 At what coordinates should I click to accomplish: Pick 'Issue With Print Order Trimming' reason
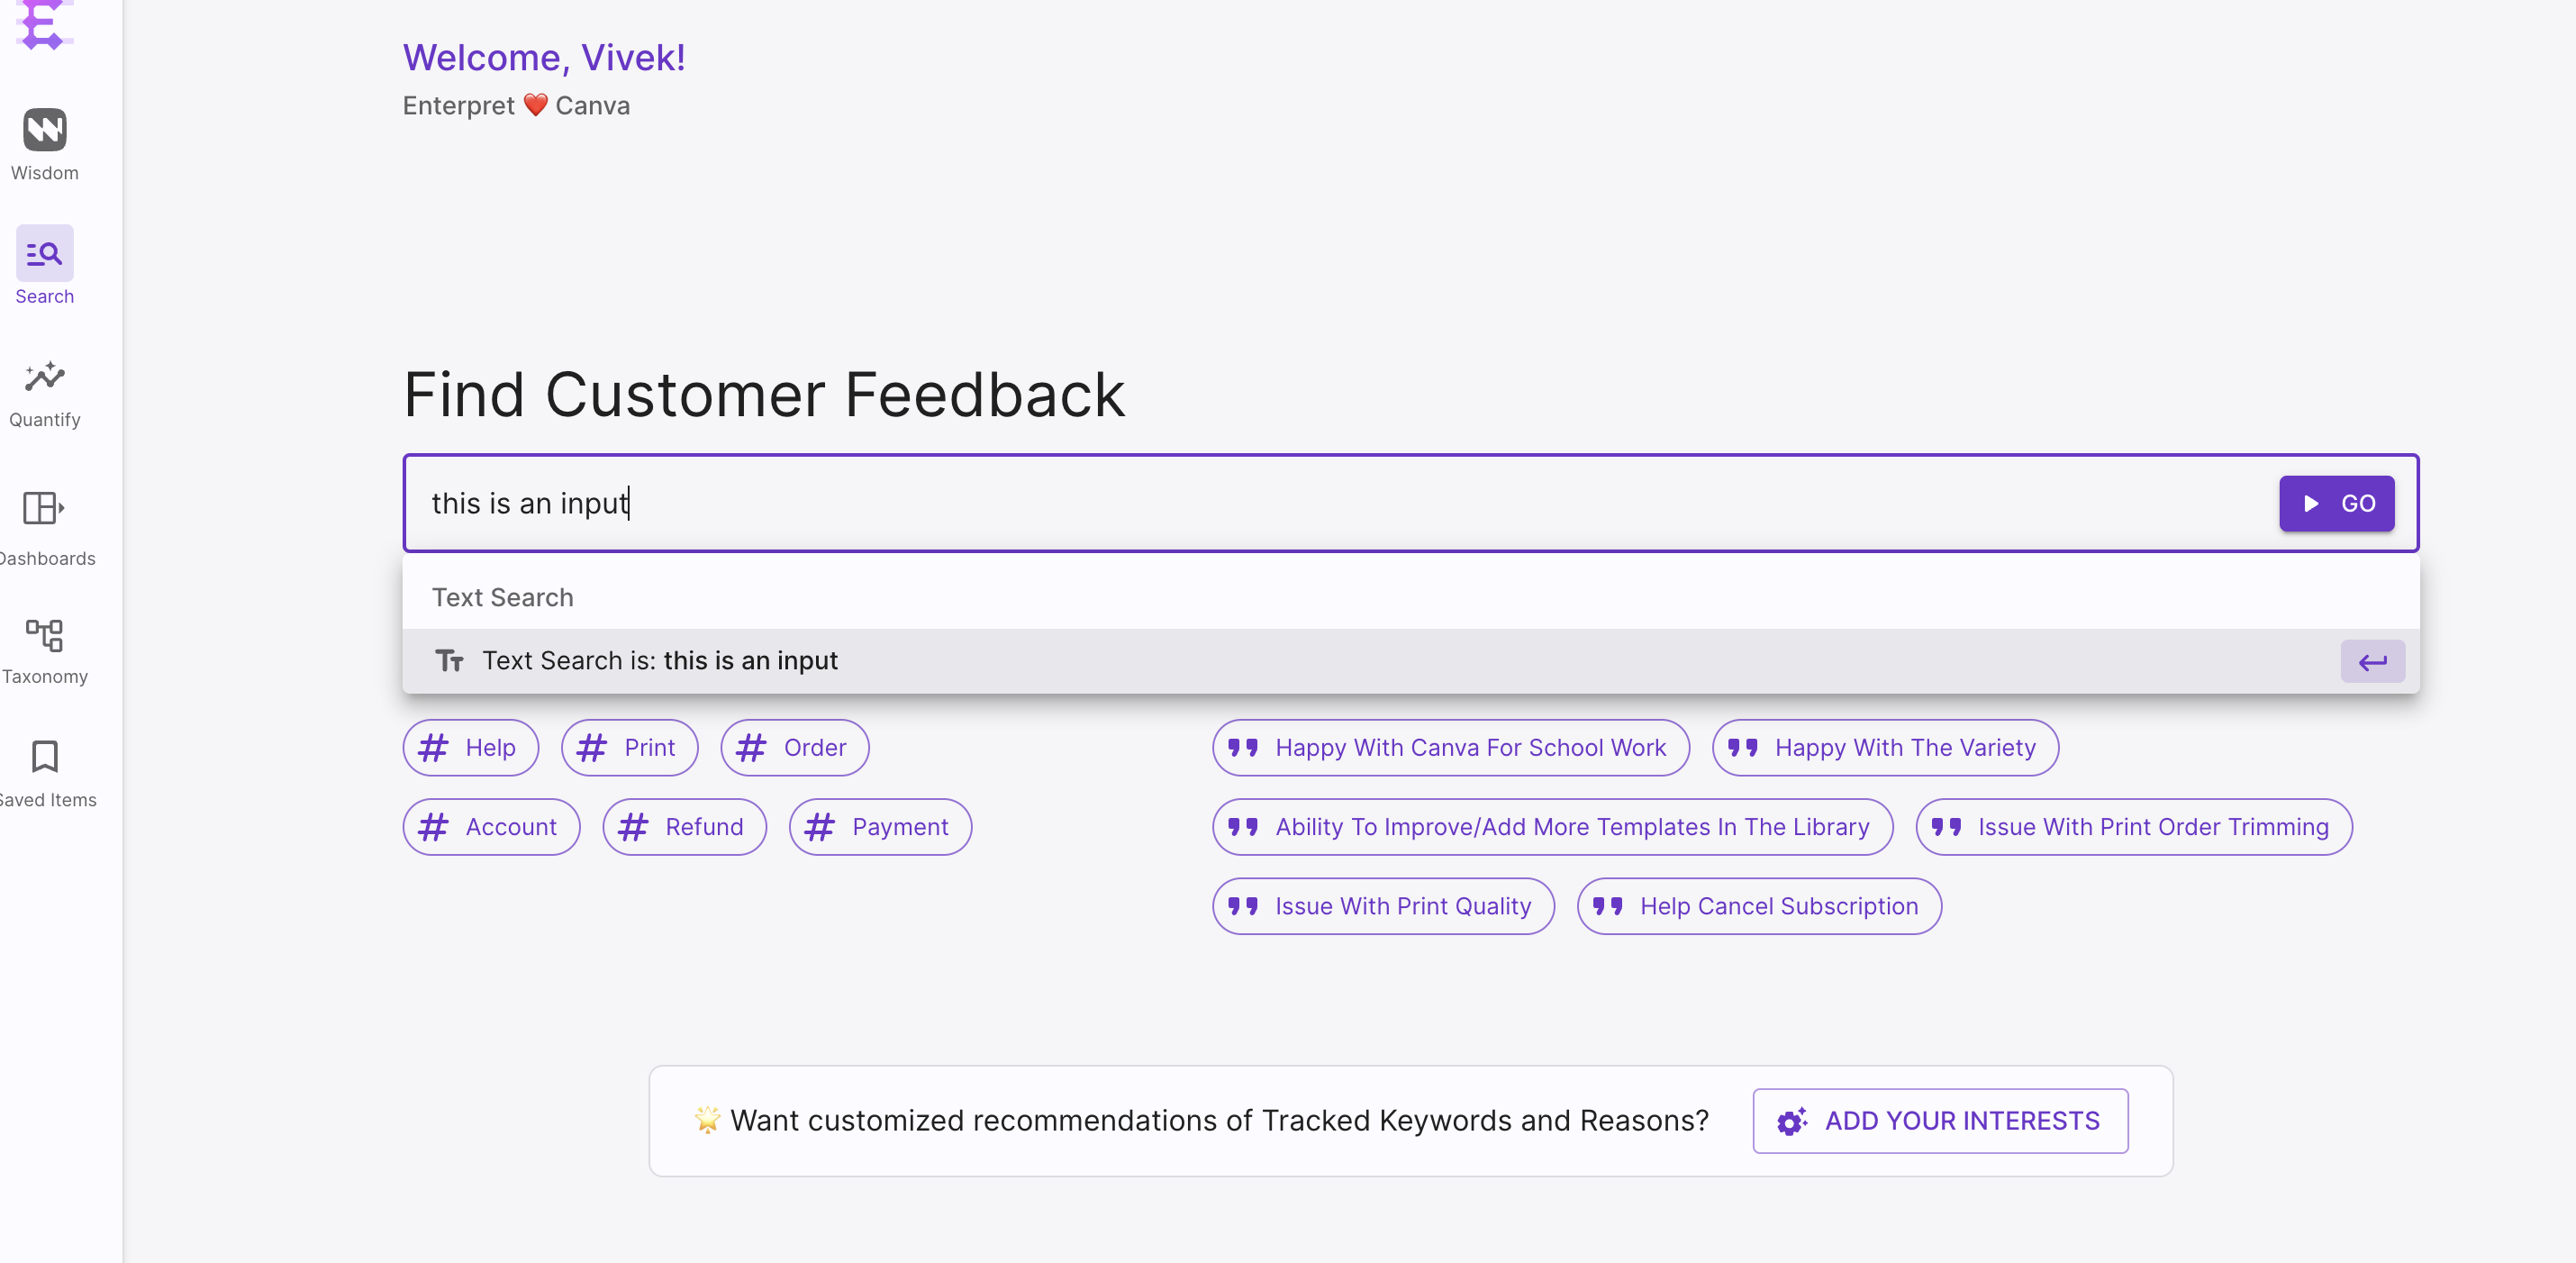(2133, 827)
